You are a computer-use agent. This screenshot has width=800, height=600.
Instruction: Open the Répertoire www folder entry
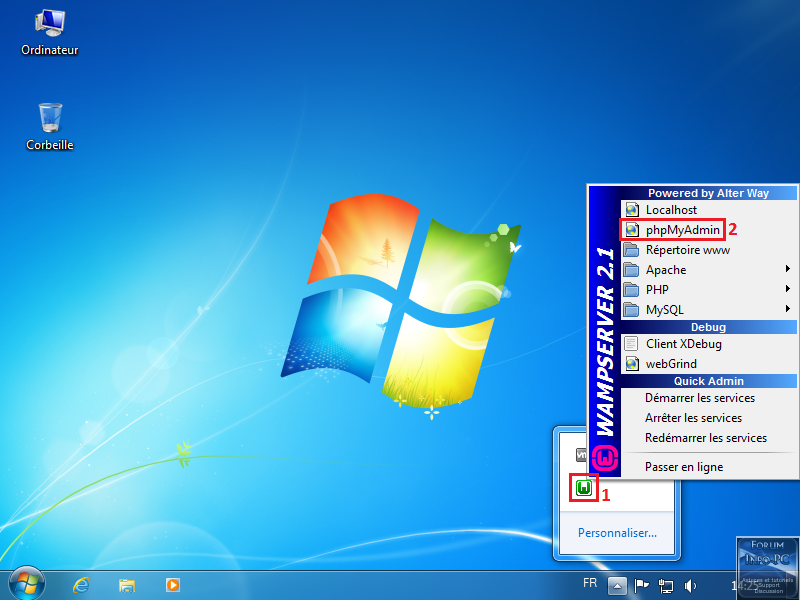[709, 250]
